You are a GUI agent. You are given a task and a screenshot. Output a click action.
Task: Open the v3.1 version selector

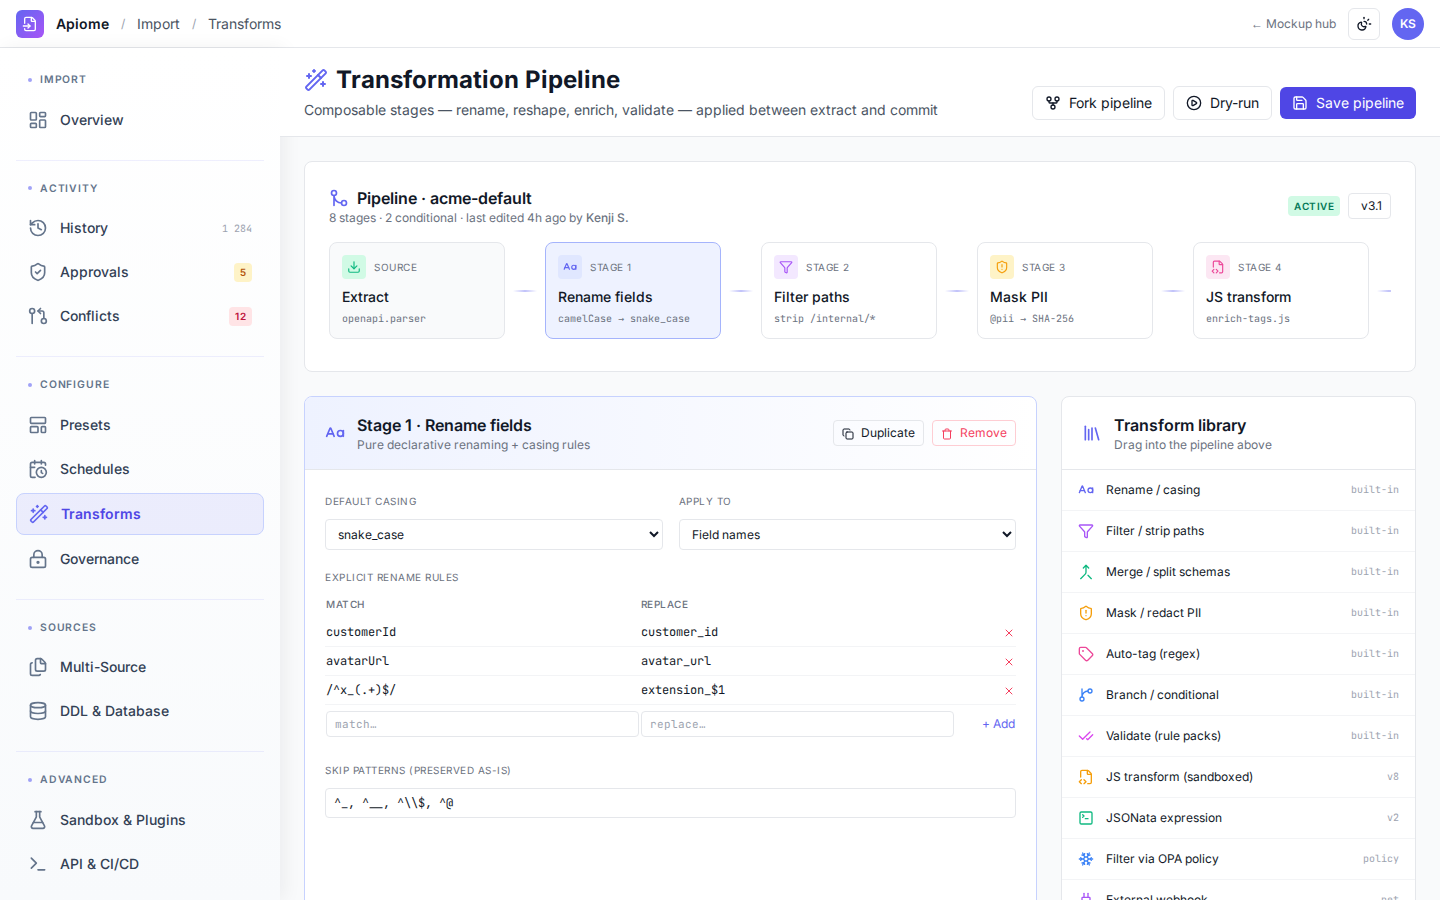tap(1369, 206)
